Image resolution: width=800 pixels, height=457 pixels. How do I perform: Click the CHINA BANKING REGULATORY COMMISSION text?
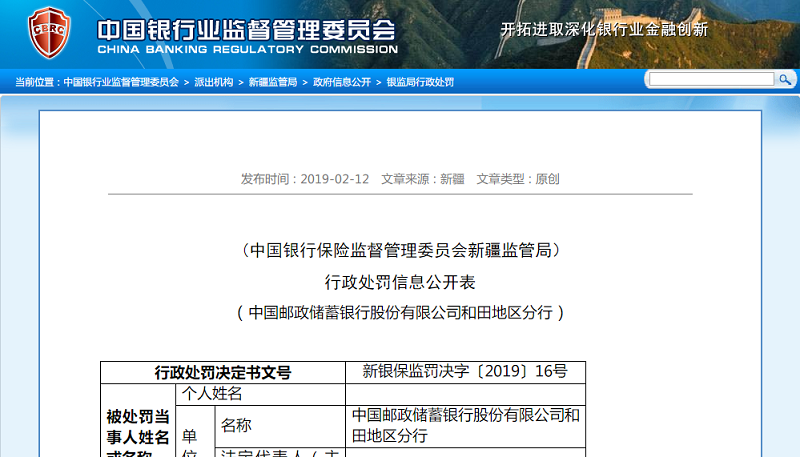tap(246, 49)
